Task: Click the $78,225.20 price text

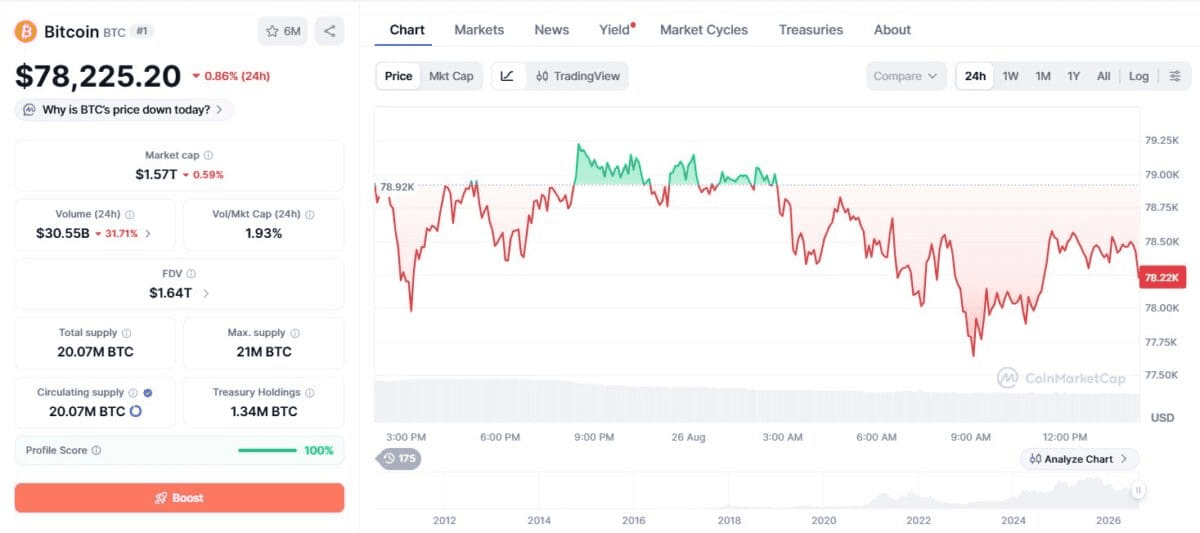Action: 98,76
